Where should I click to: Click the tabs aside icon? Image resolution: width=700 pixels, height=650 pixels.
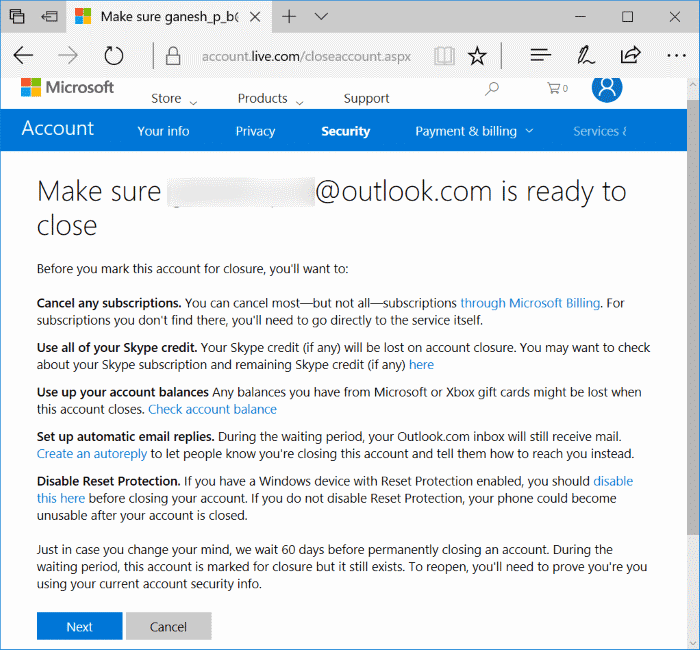coord(17,17)
